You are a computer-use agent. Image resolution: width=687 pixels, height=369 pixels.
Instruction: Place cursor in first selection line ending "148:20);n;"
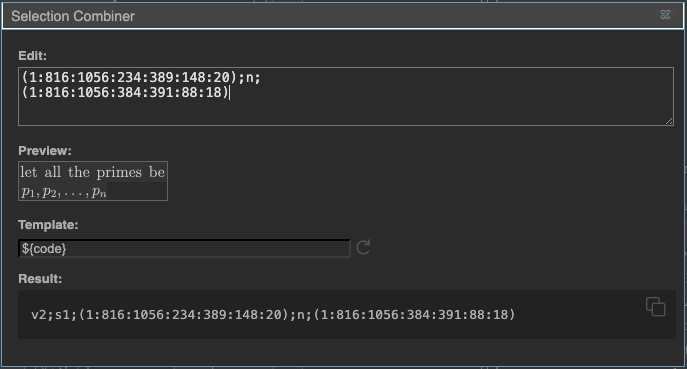point(141,78)
